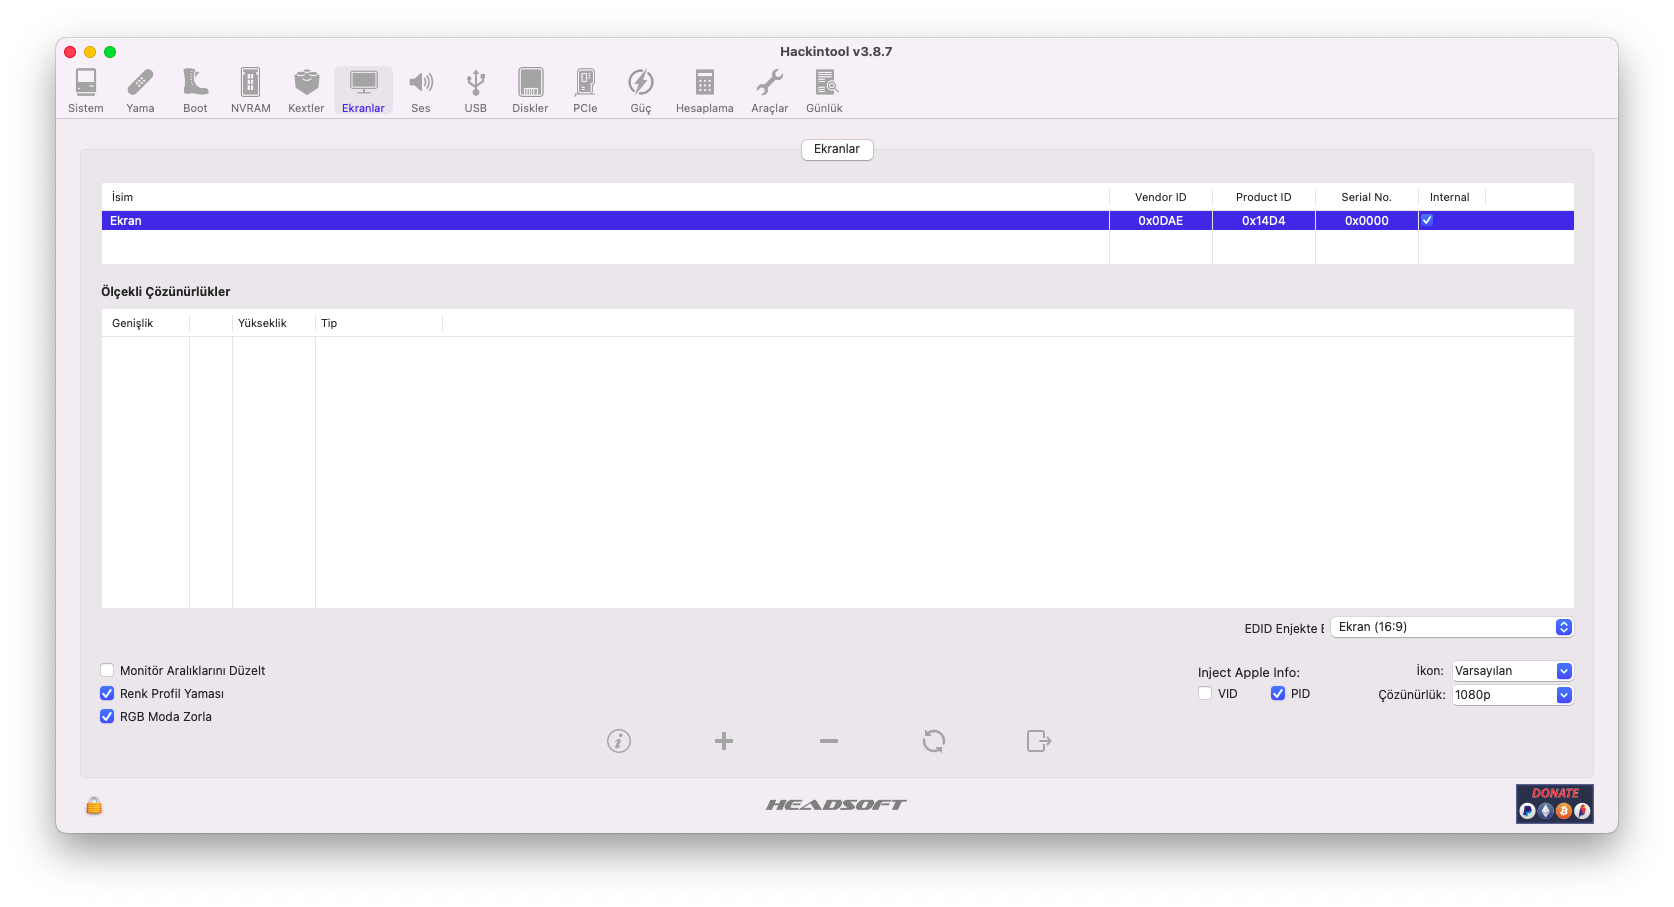
Task: Open the Çözünürlük 1080p dropdown
Action: [1512, 695]
